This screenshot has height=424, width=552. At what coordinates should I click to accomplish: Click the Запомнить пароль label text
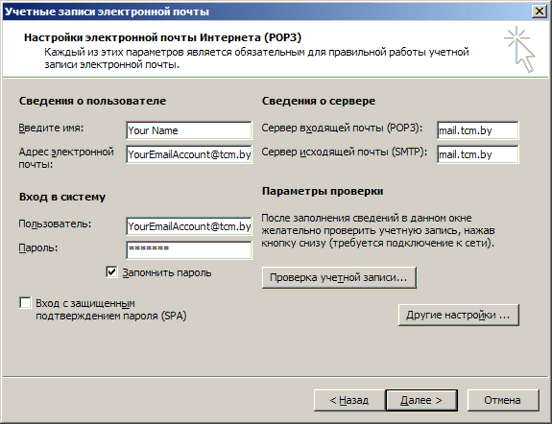click(x=167, y=273)
